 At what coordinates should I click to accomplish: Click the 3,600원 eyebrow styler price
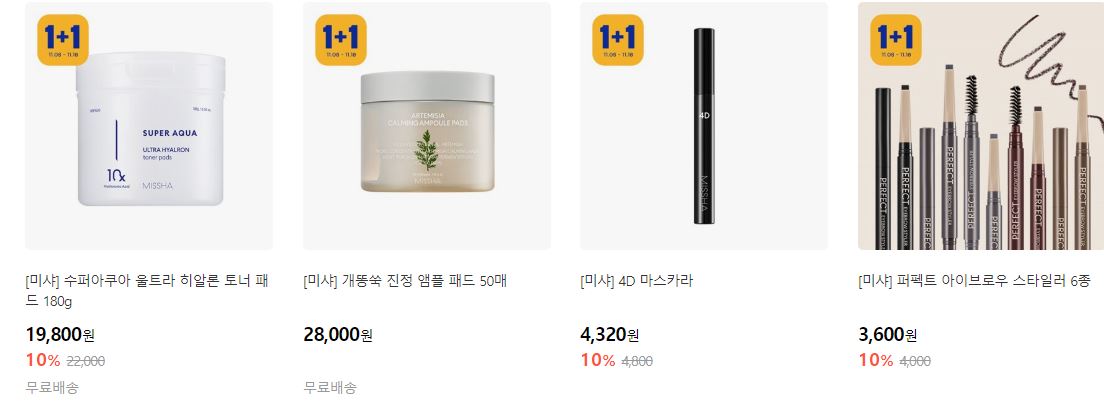coord(887,335)
